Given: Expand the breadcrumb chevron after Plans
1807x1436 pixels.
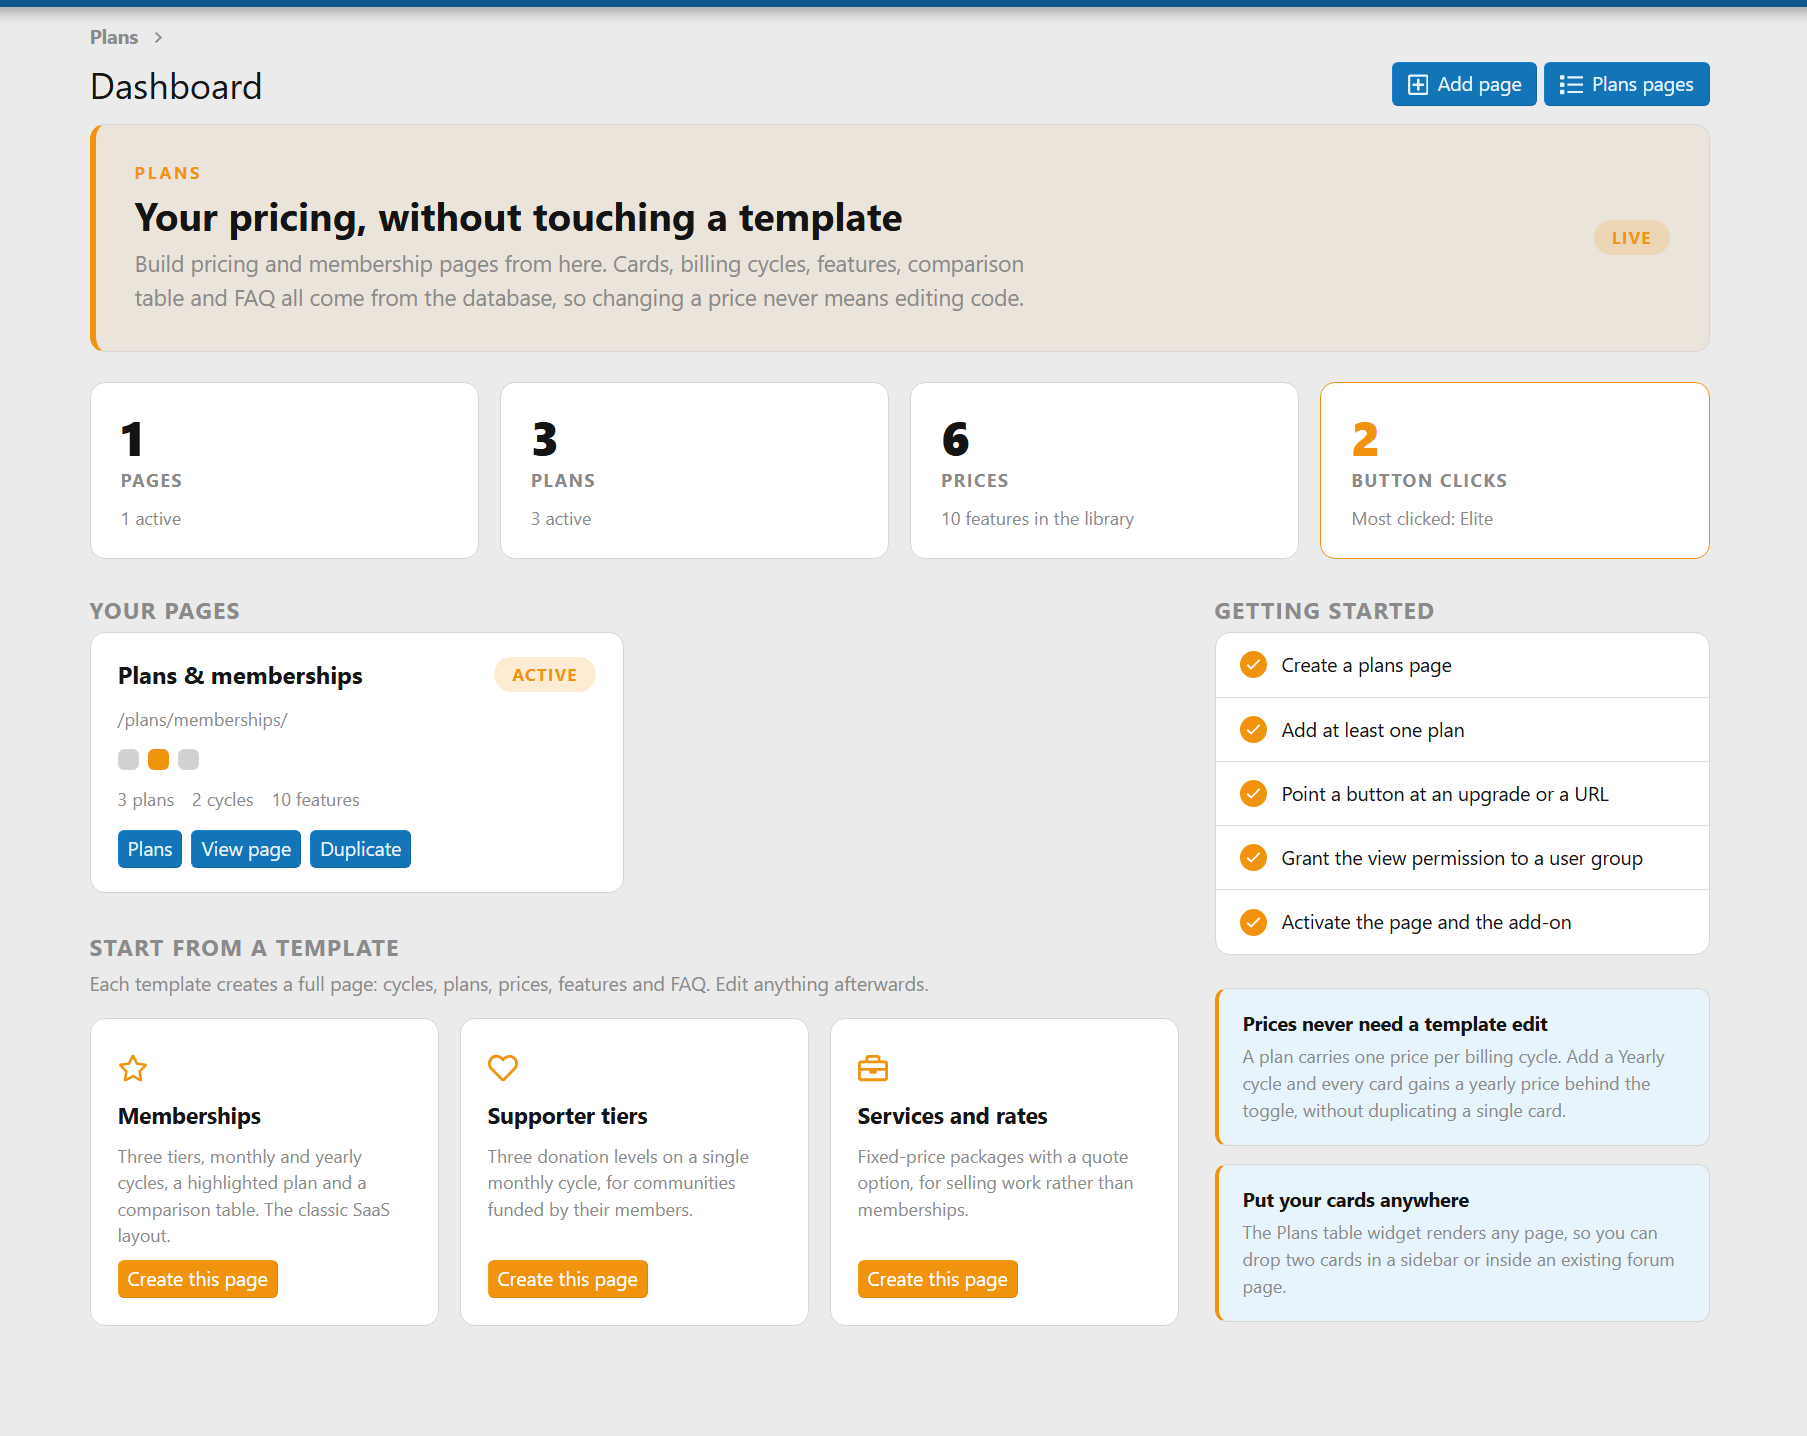Looking at the screenshot, I should (x=158, y=38).
